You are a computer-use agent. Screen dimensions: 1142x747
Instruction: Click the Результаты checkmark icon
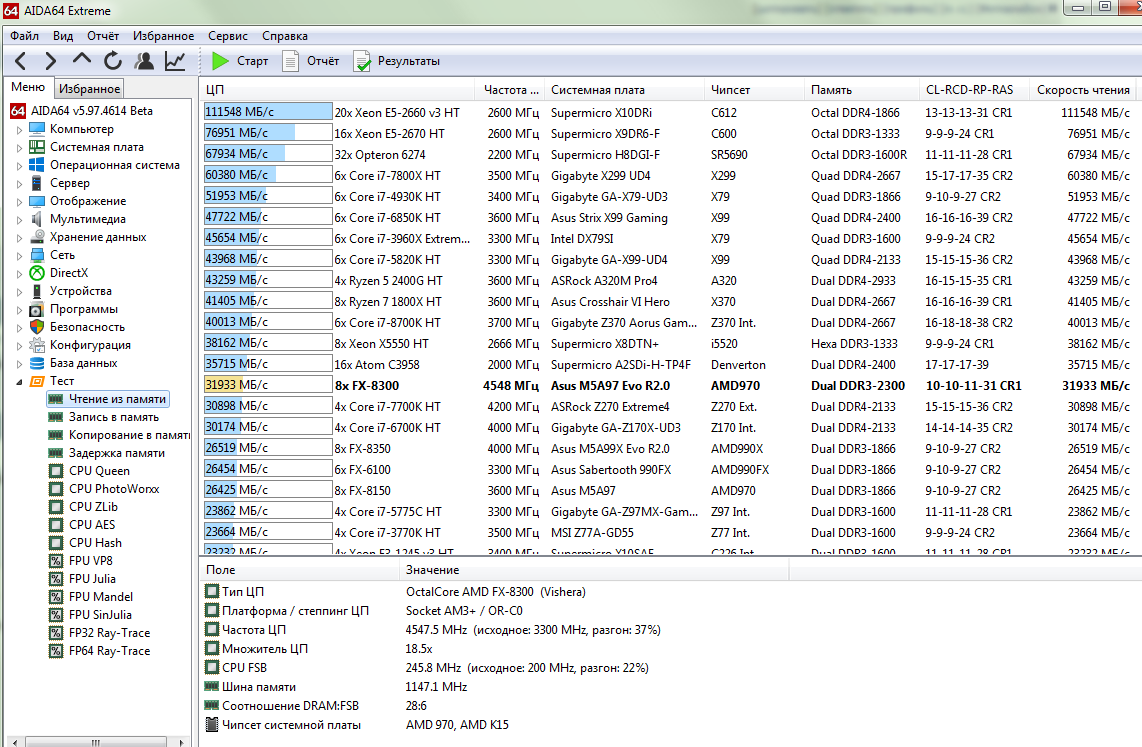[362, 61]
